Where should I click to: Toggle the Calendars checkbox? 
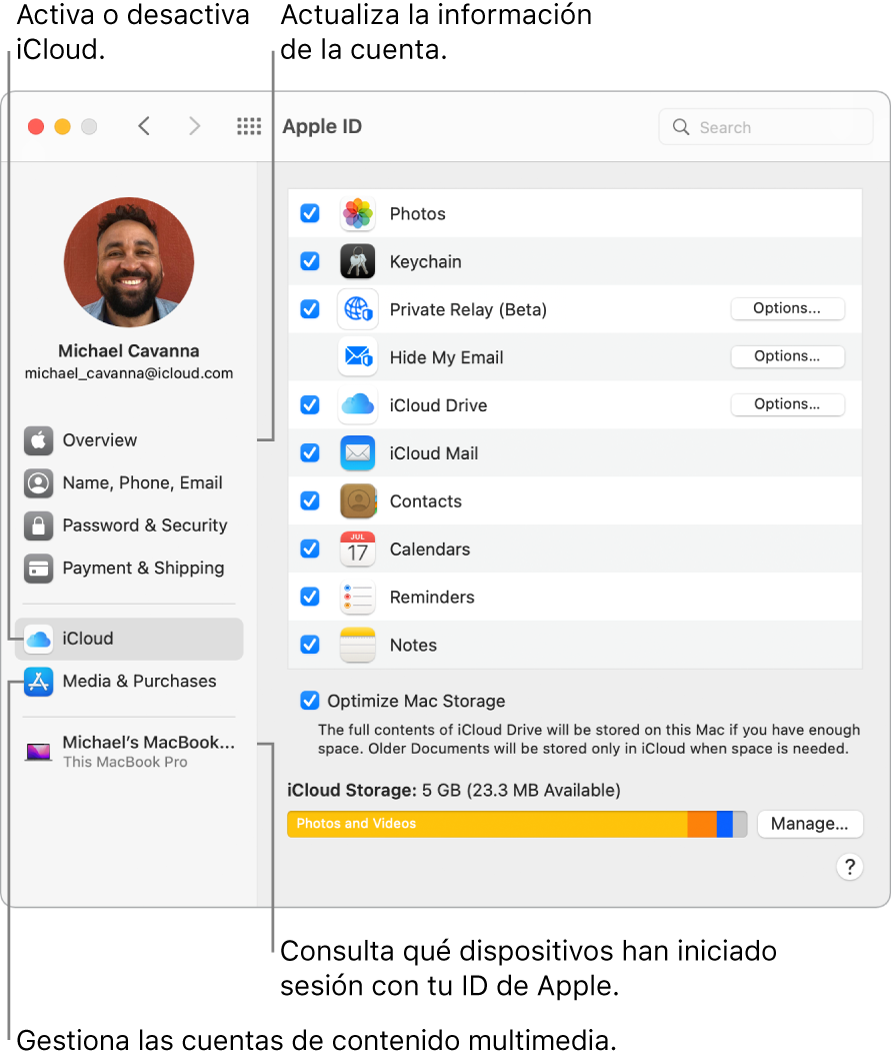coord(310,549)
